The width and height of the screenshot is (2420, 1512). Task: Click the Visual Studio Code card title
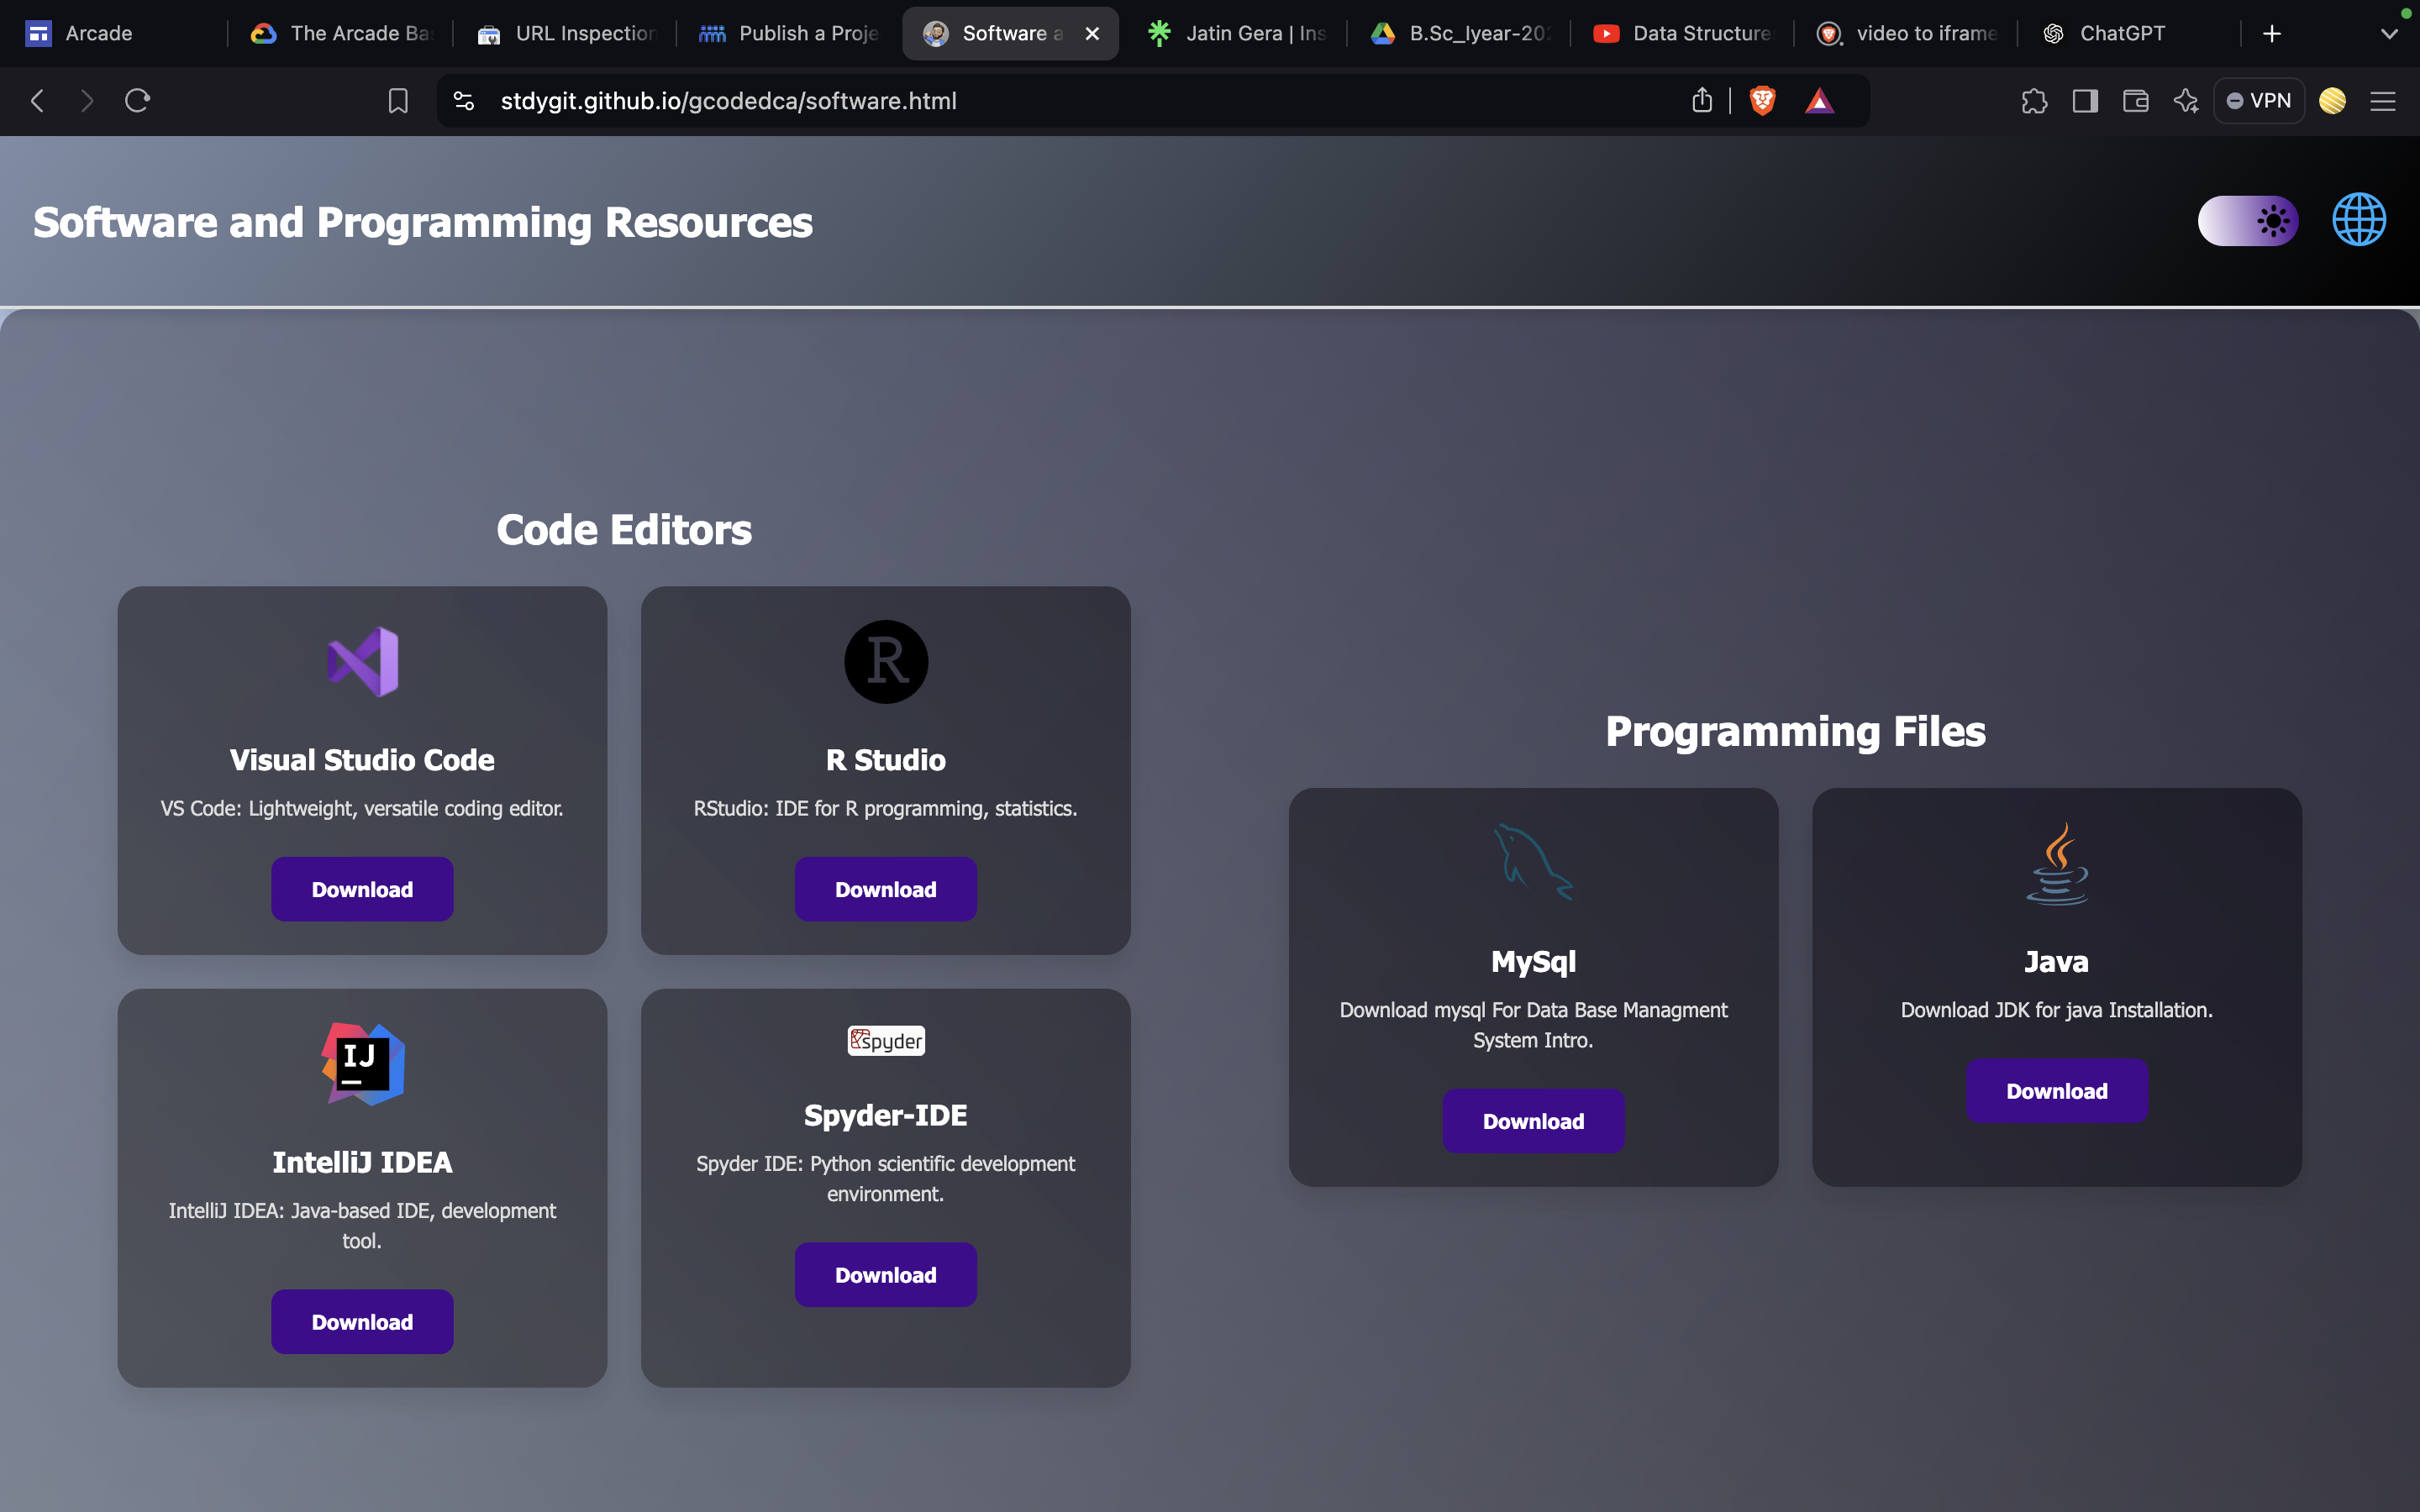362,760
